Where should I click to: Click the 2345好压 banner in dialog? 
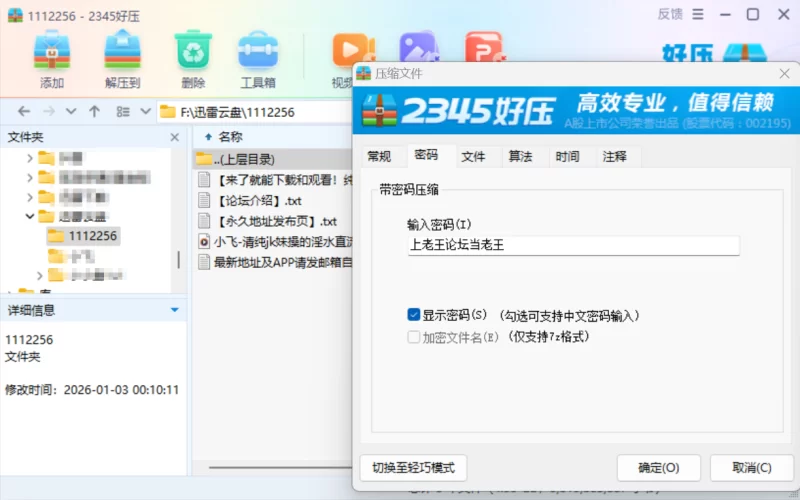click(x=576, y=110)
